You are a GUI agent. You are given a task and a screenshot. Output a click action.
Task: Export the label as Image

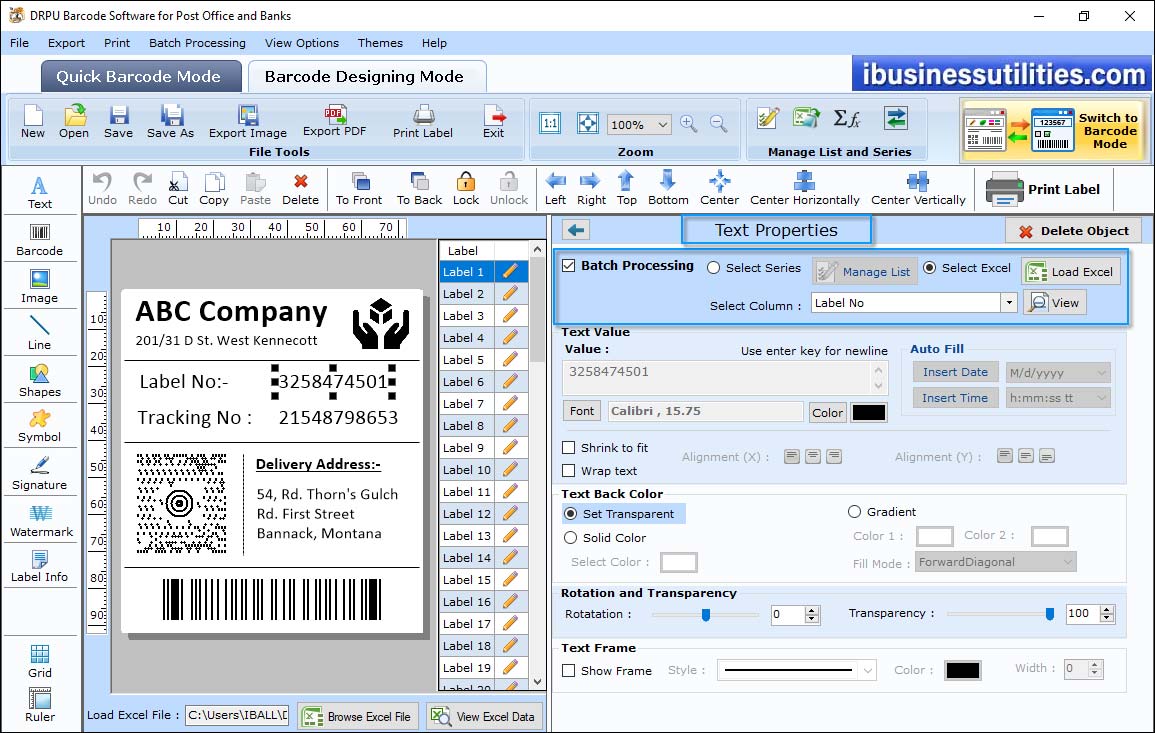[x=248, y=122]
